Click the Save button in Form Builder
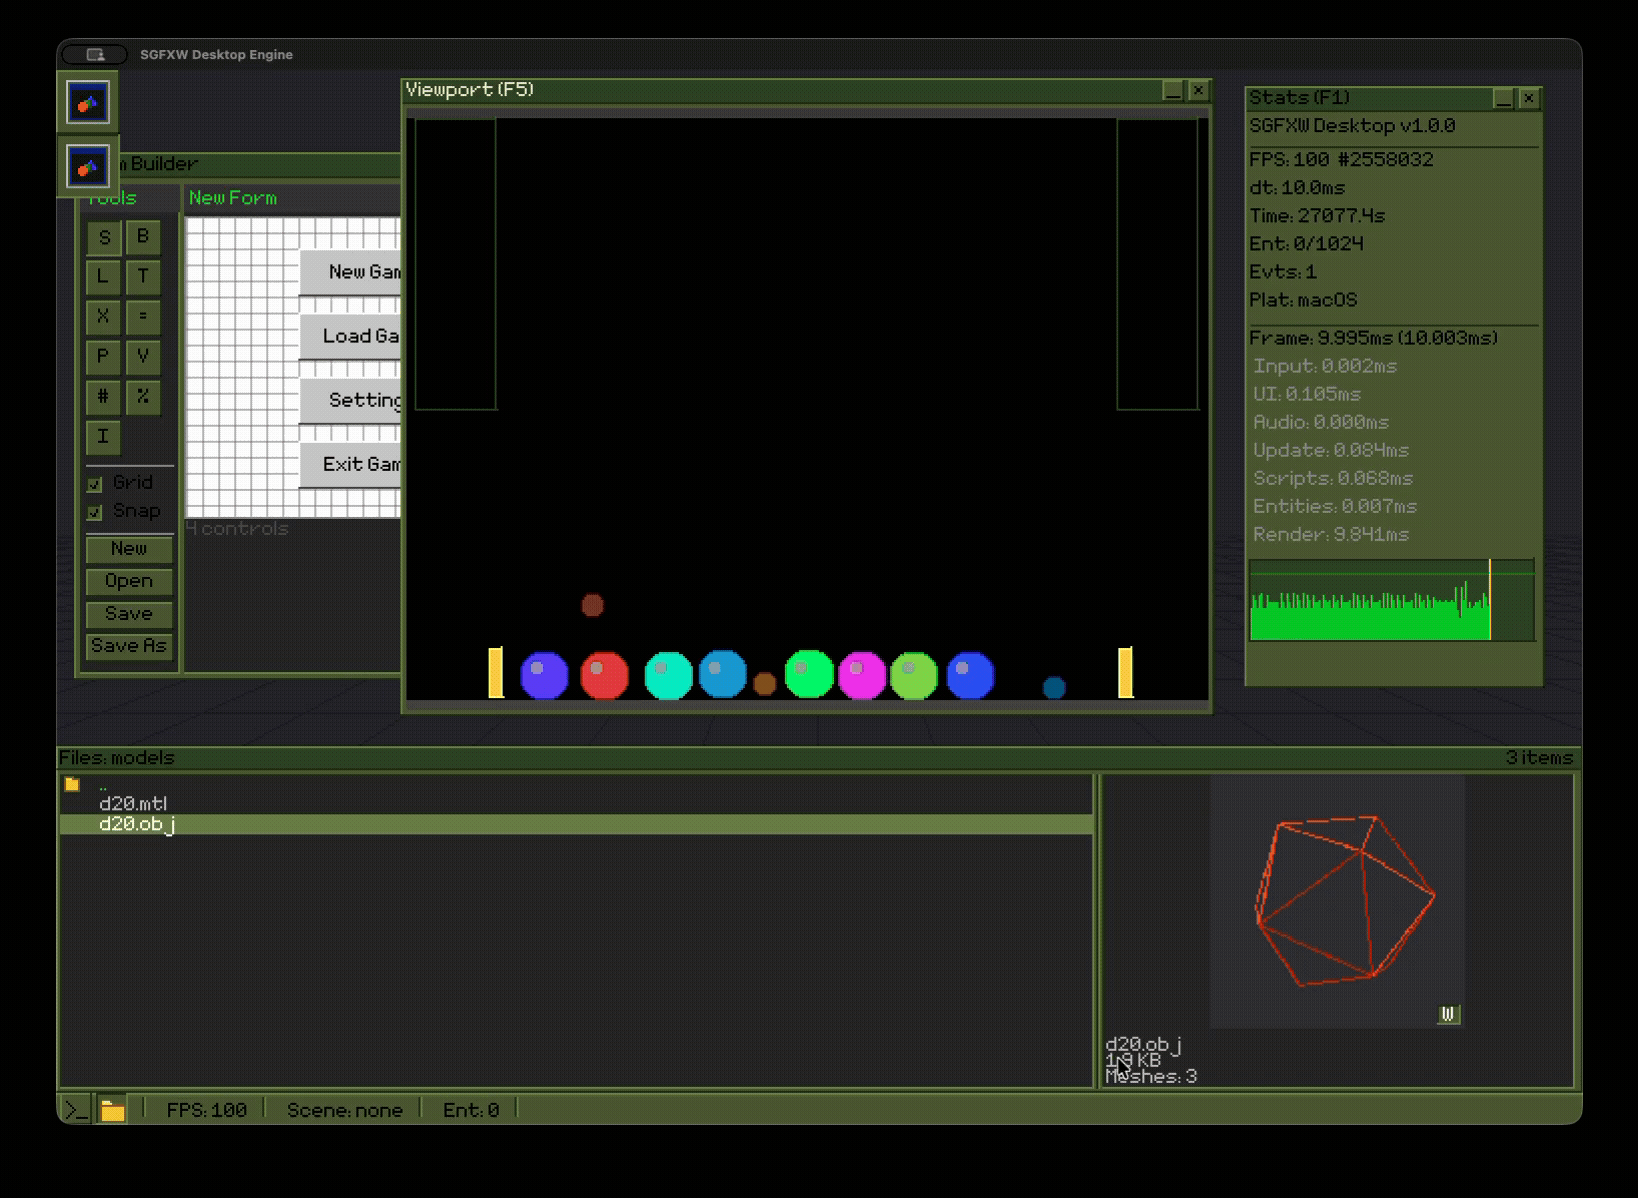Image resolution: width=1638 pixels, height=1198 pixels. pyautogui.click(x=129, y=614)
